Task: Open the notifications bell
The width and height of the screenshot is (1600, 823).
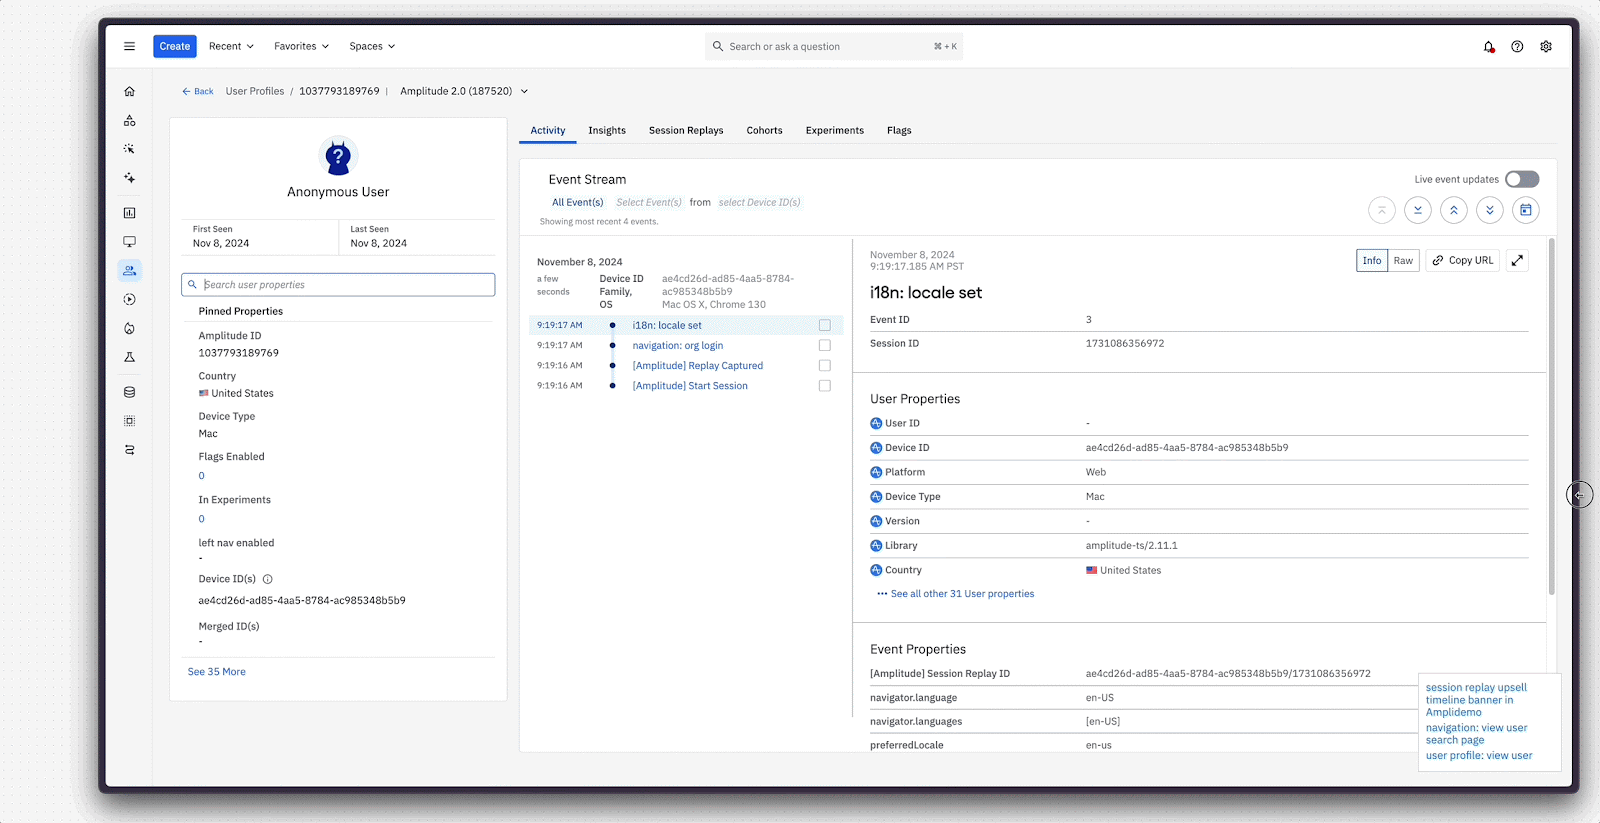Action: (1489, 46)
